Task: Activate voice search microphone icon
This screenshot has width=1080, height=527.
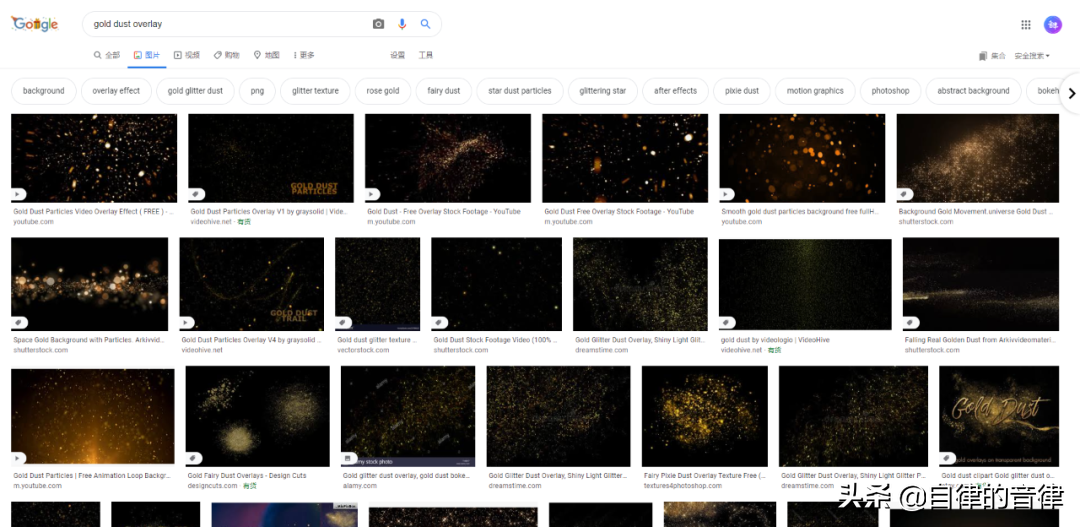Action: point(402,24)
